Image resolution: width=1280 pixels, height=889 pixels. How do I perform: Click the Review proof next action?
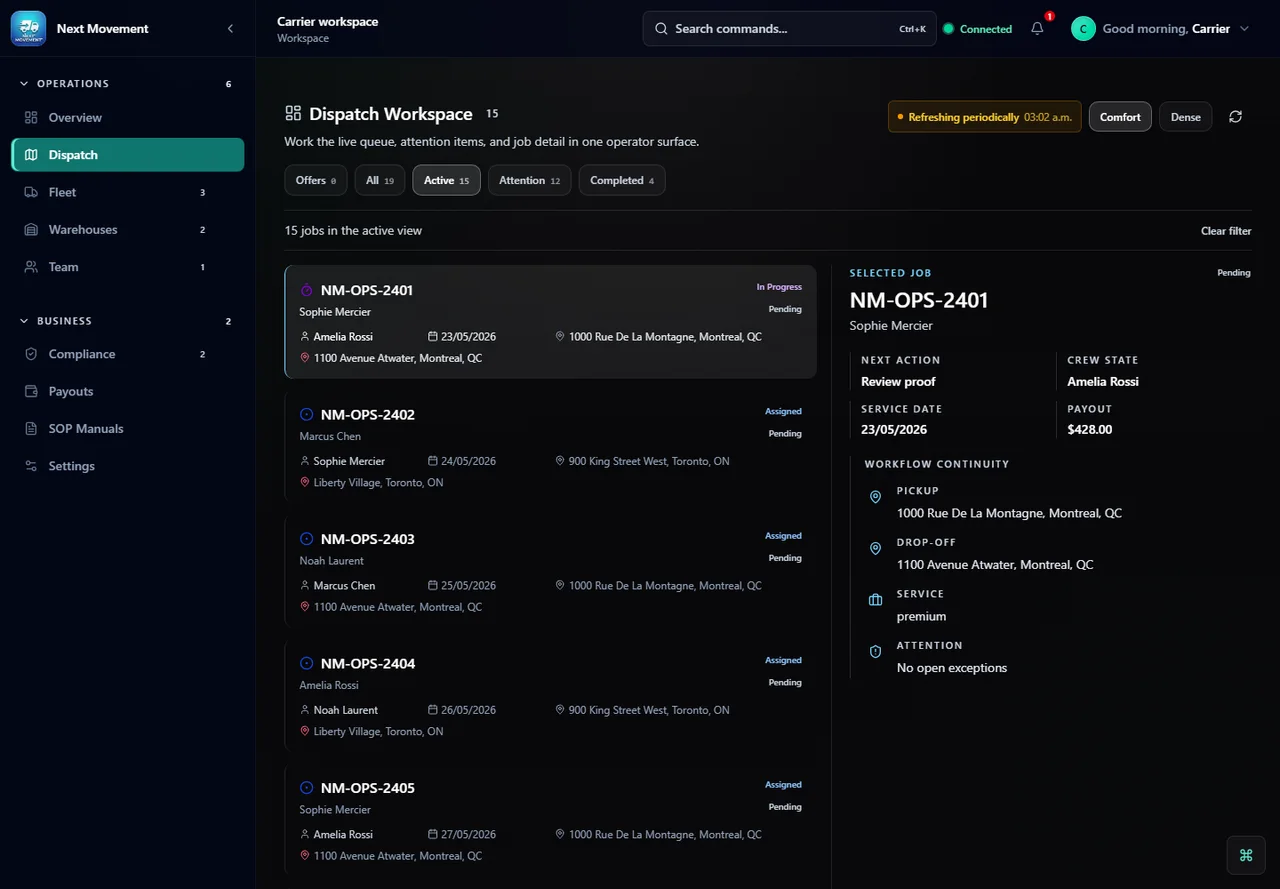[x=898, y=382]
